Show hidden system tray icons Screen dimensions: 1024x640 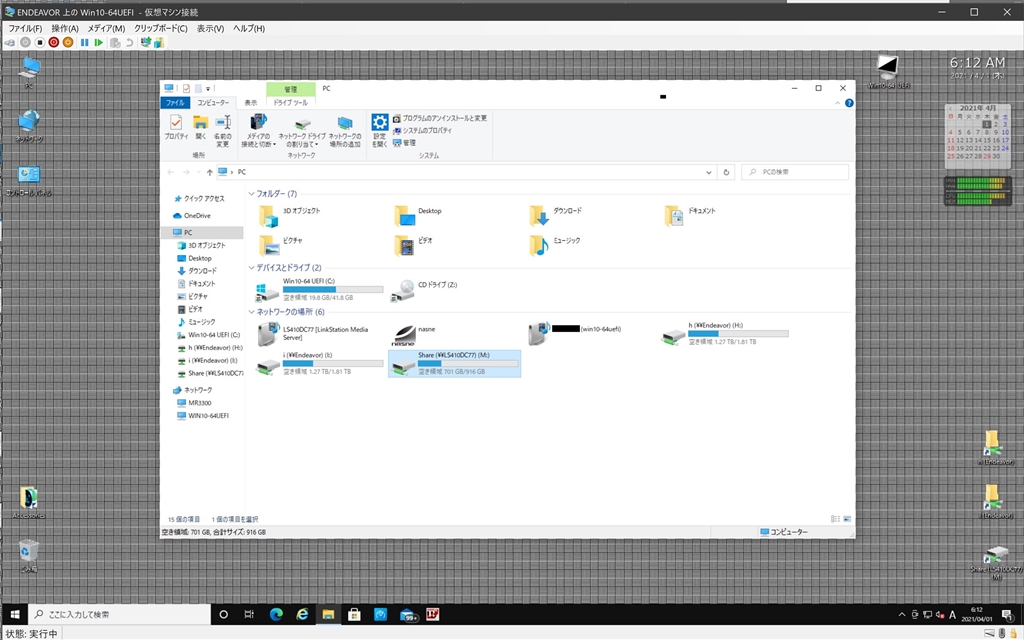coord(902,615)
